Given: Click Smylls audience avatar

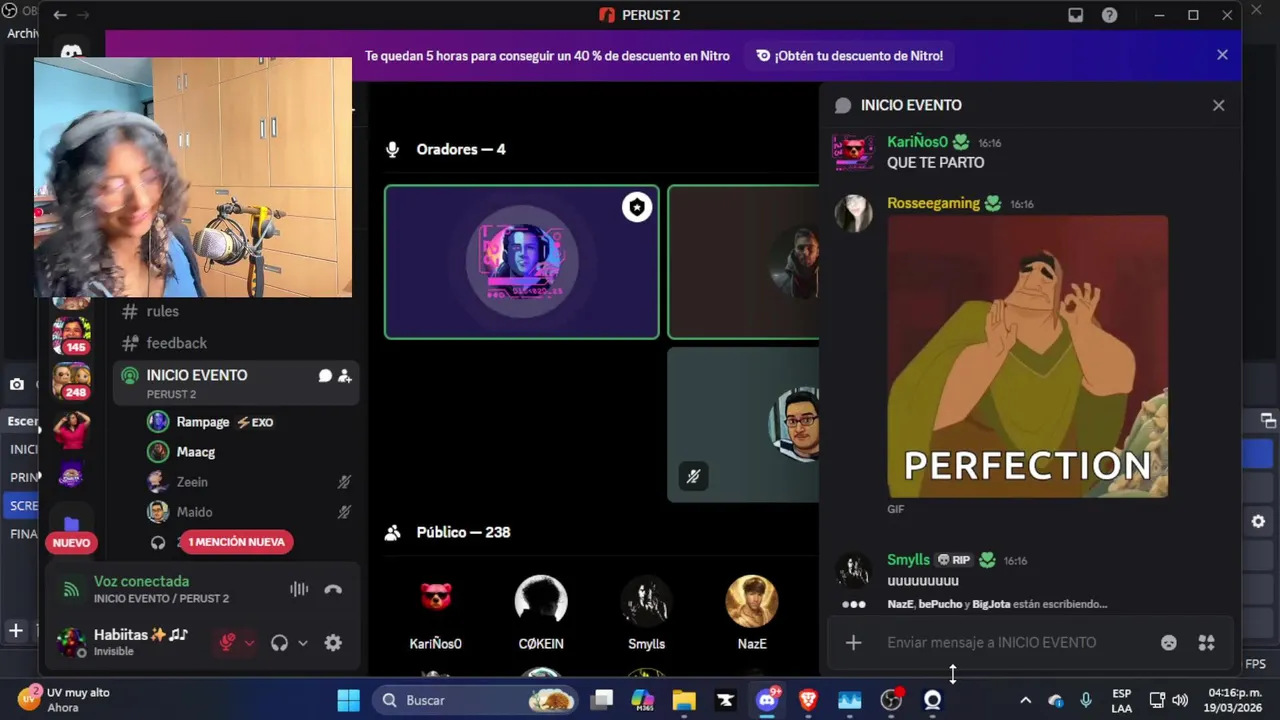Looking at the screenshot, I should pos(646,600).
